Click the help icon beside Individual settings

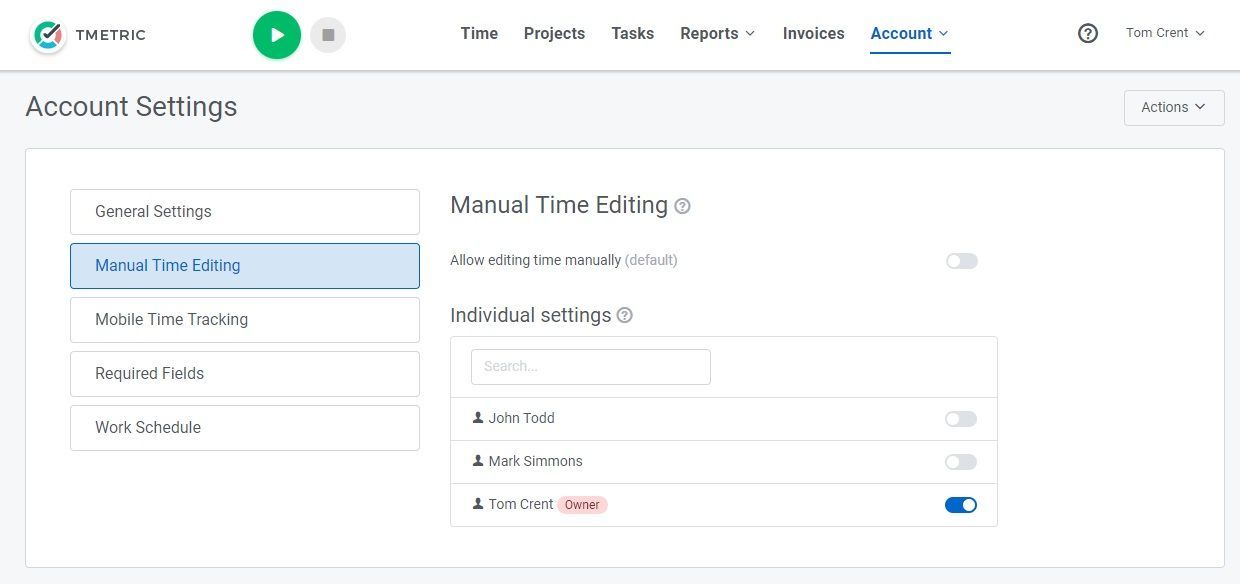[625, 315]
